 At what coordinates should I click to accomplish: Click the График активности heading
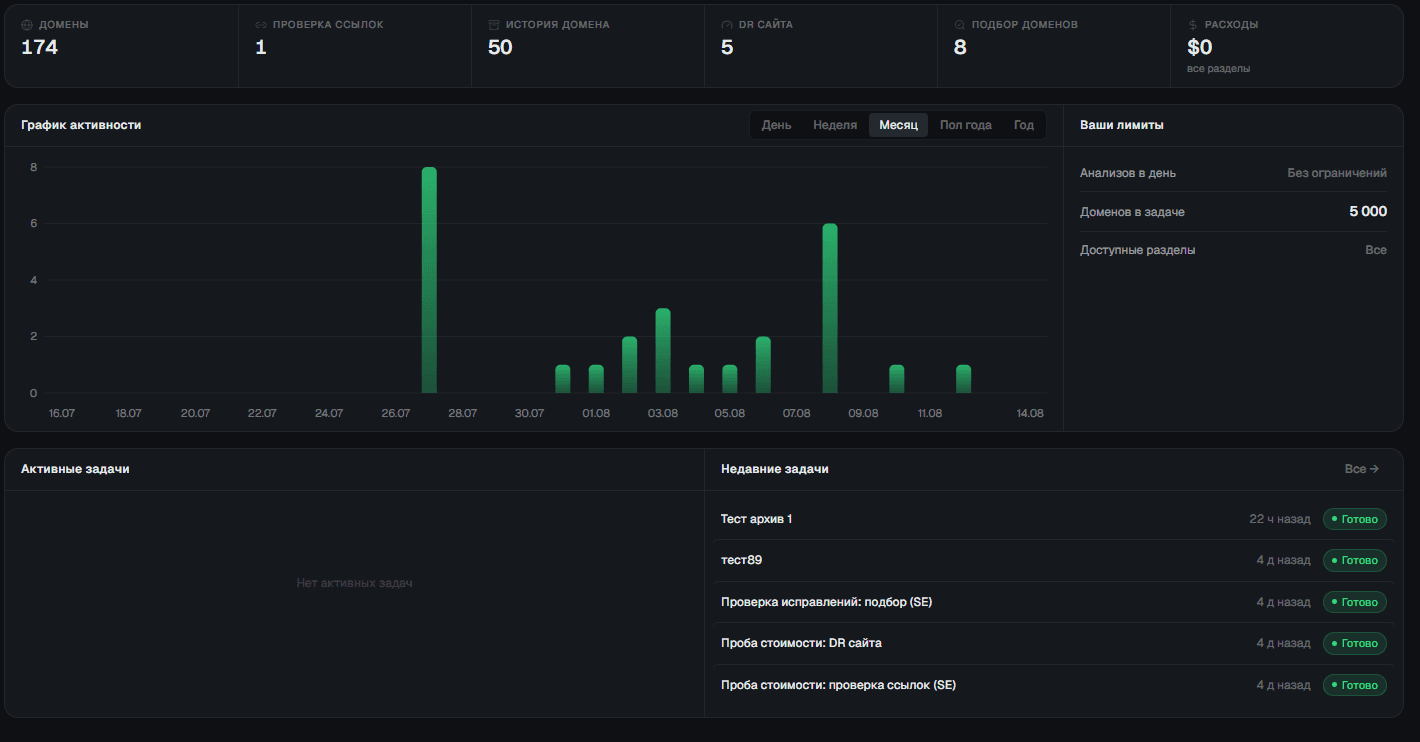81,125
